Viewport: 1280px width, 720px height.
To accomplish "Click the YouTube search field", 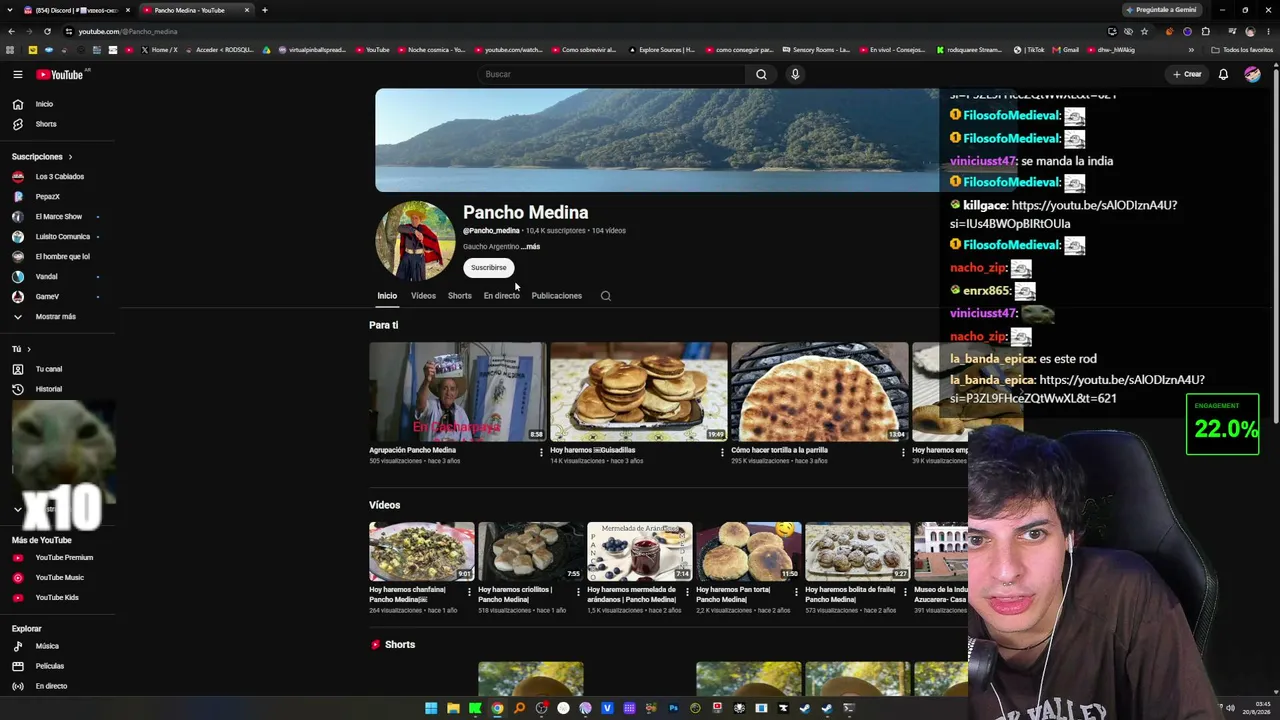I will click(611, 74).
